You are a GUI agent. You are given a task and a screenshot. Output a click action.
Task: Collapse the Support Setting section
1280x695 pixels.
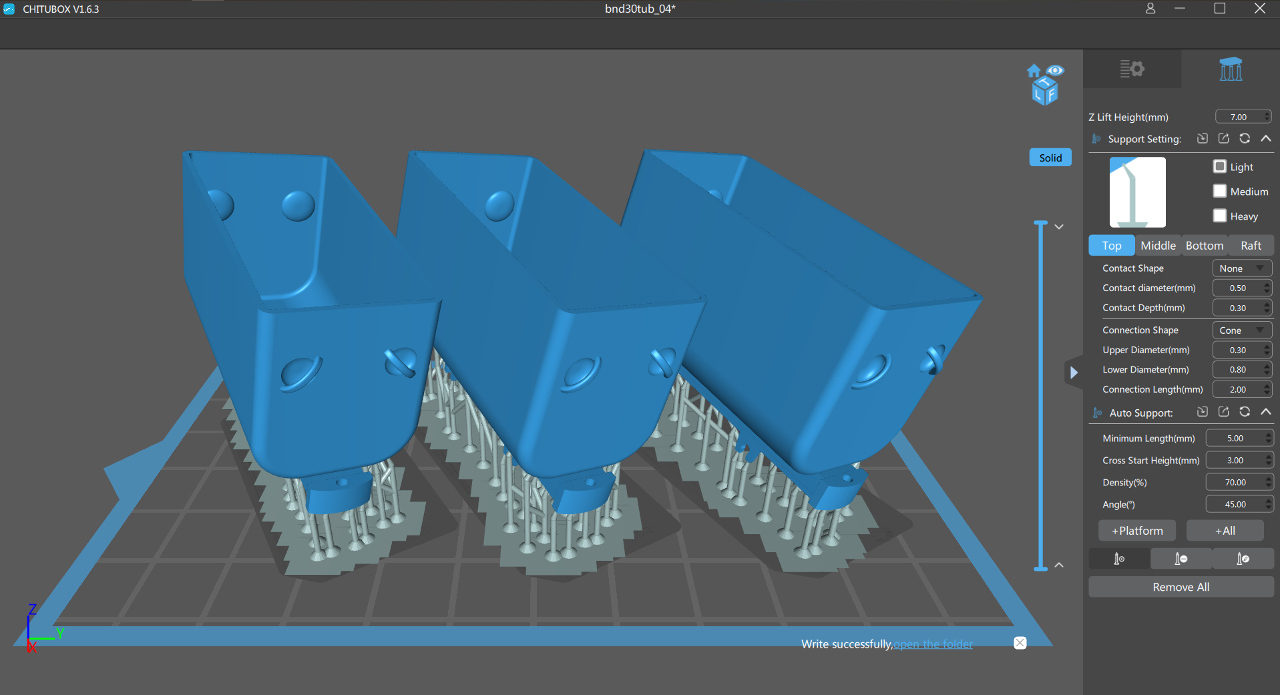[1266, 139]
